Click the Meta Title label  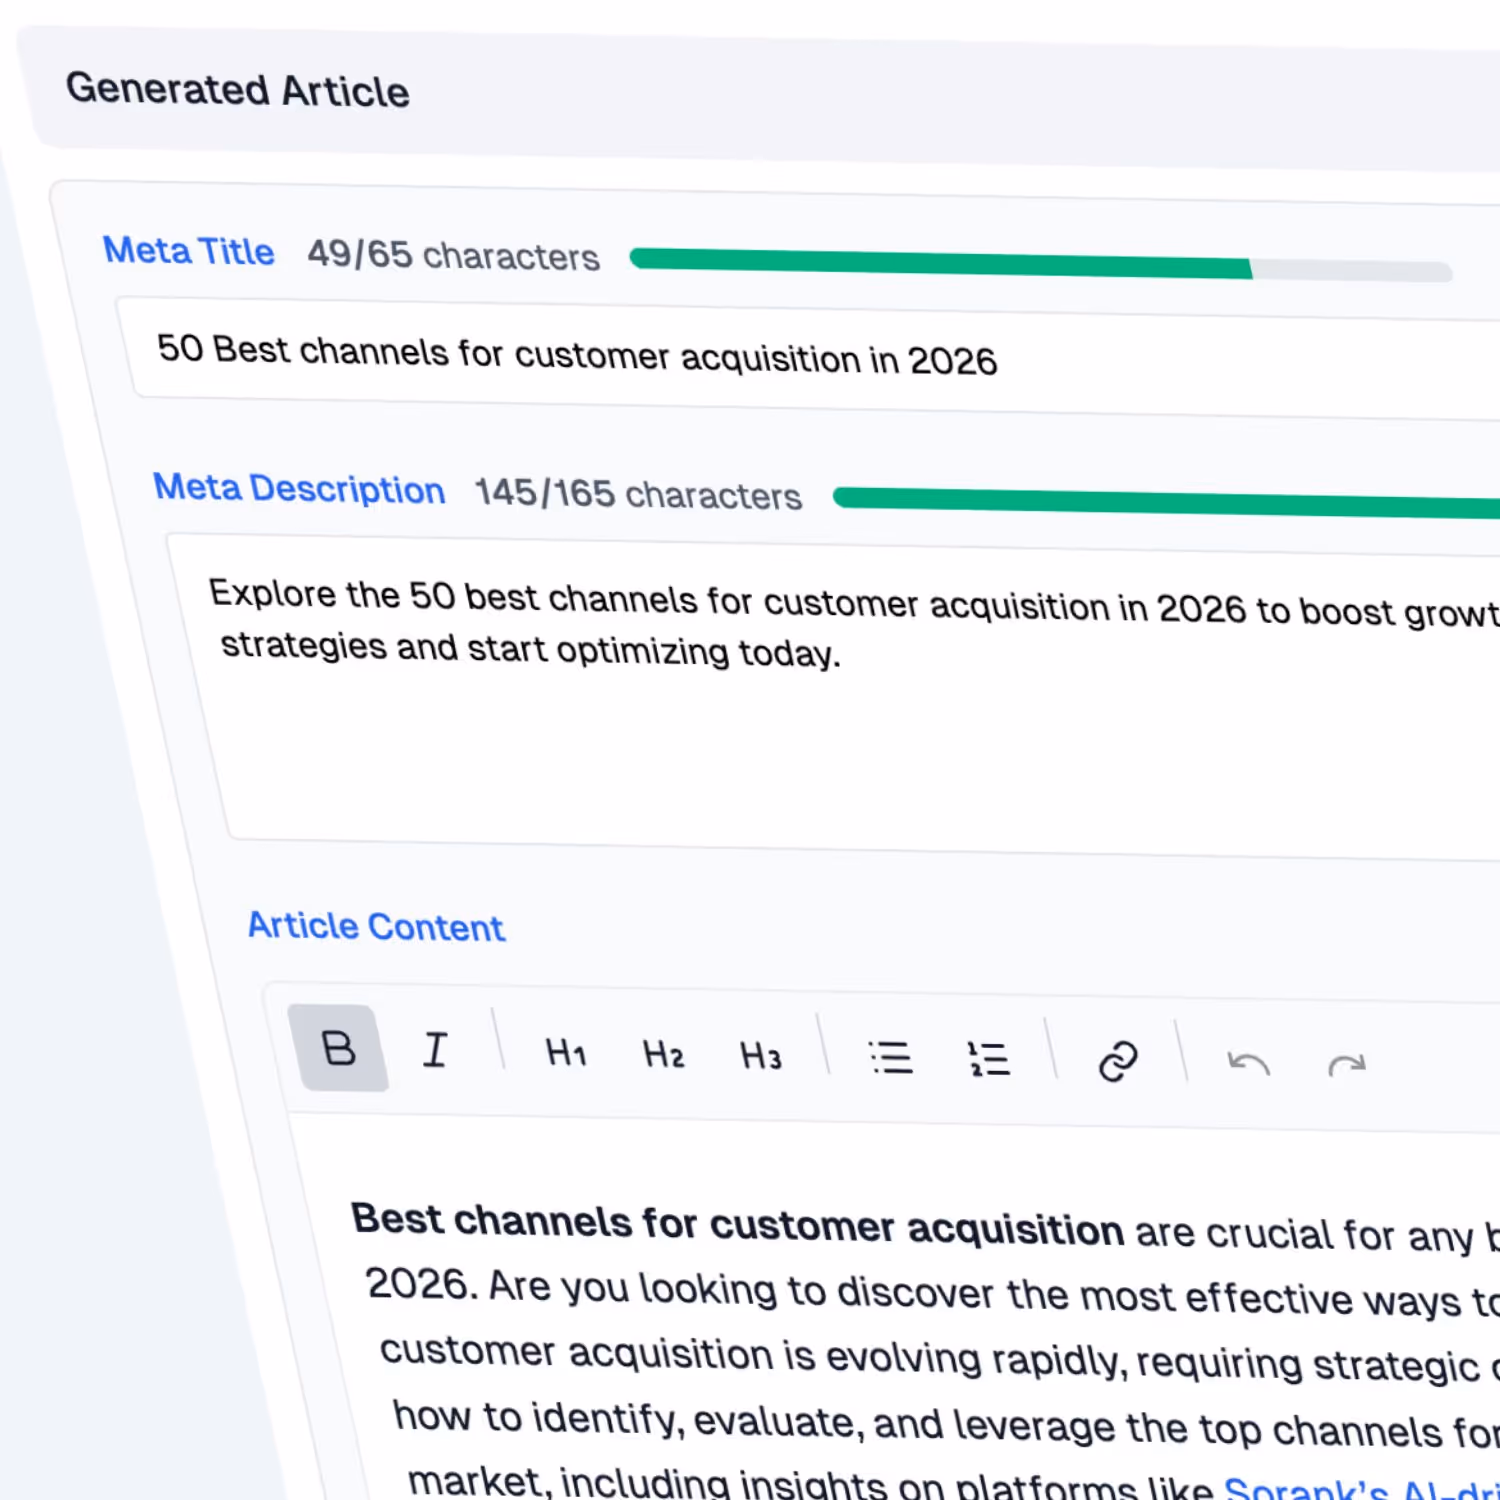click(189, 251)
